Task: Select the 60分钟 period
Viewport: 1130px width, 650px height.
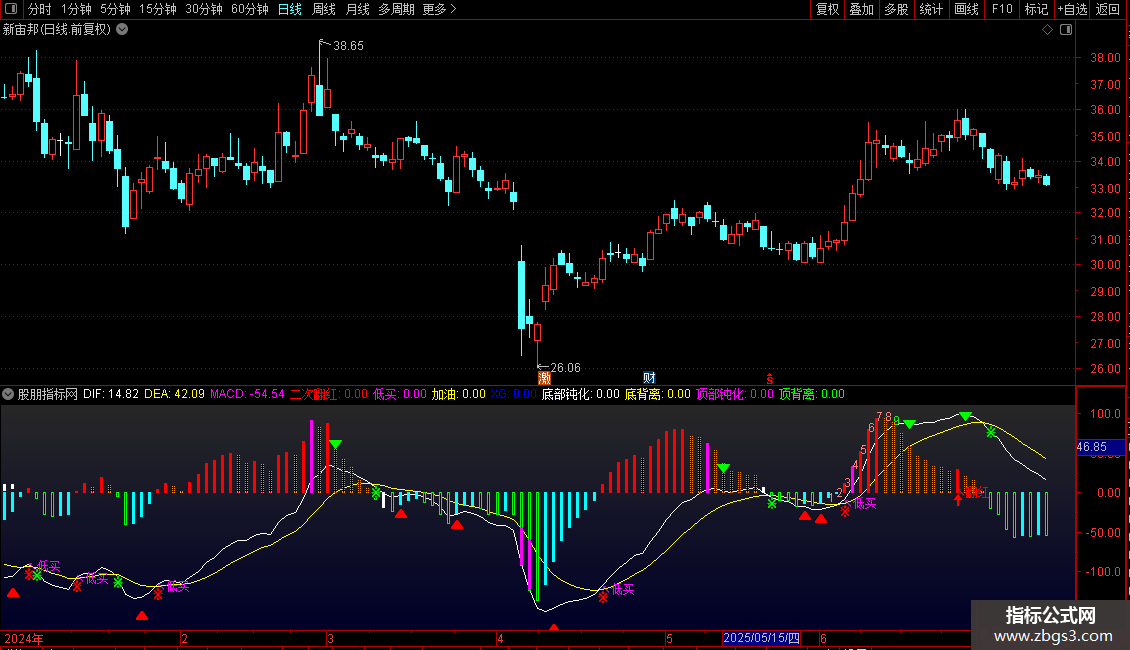Action: tap(249, 9)
